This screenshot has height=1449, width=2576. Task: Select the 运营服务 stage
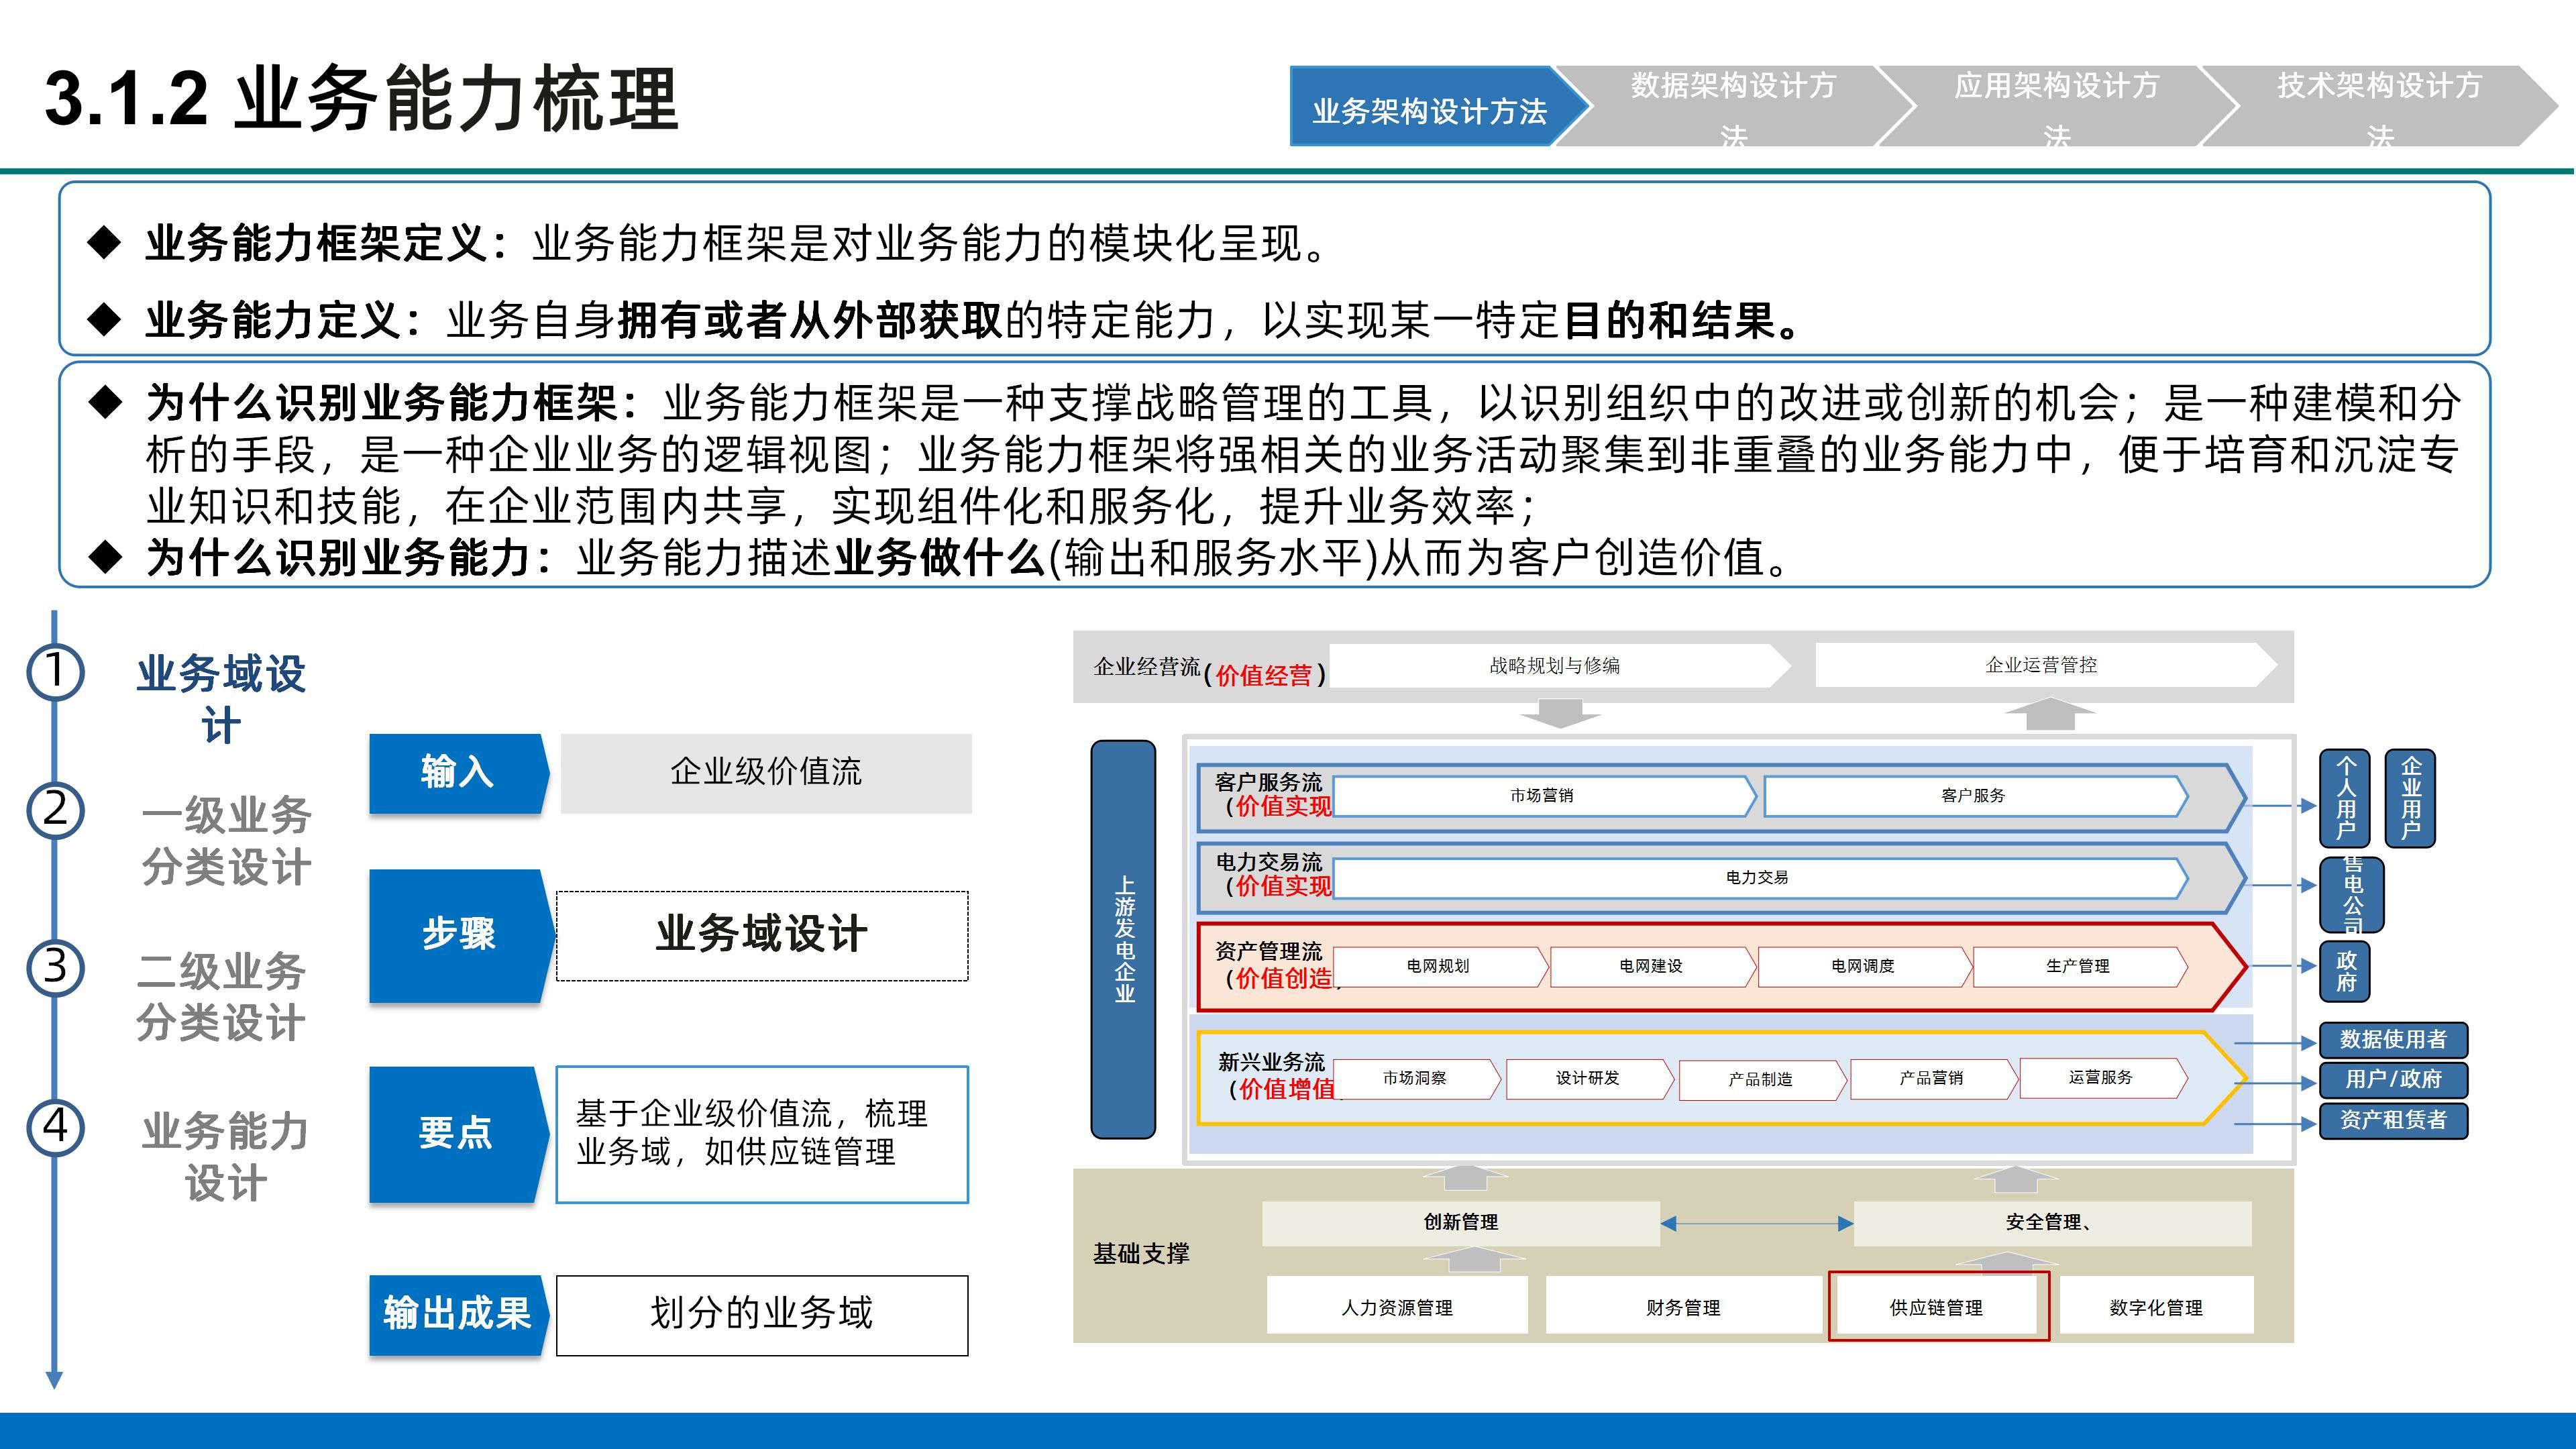pyautogui.click(x=2103, y=1078)
